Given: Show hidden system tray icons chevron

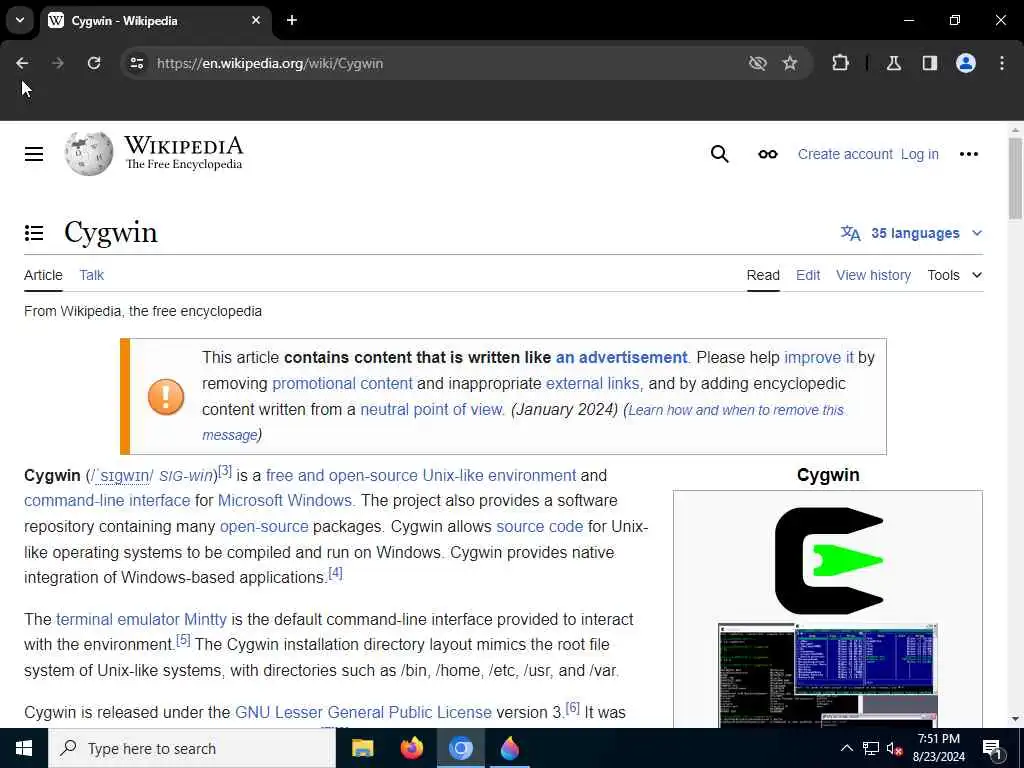Looking at the screenshot, I should coord(846,748).
